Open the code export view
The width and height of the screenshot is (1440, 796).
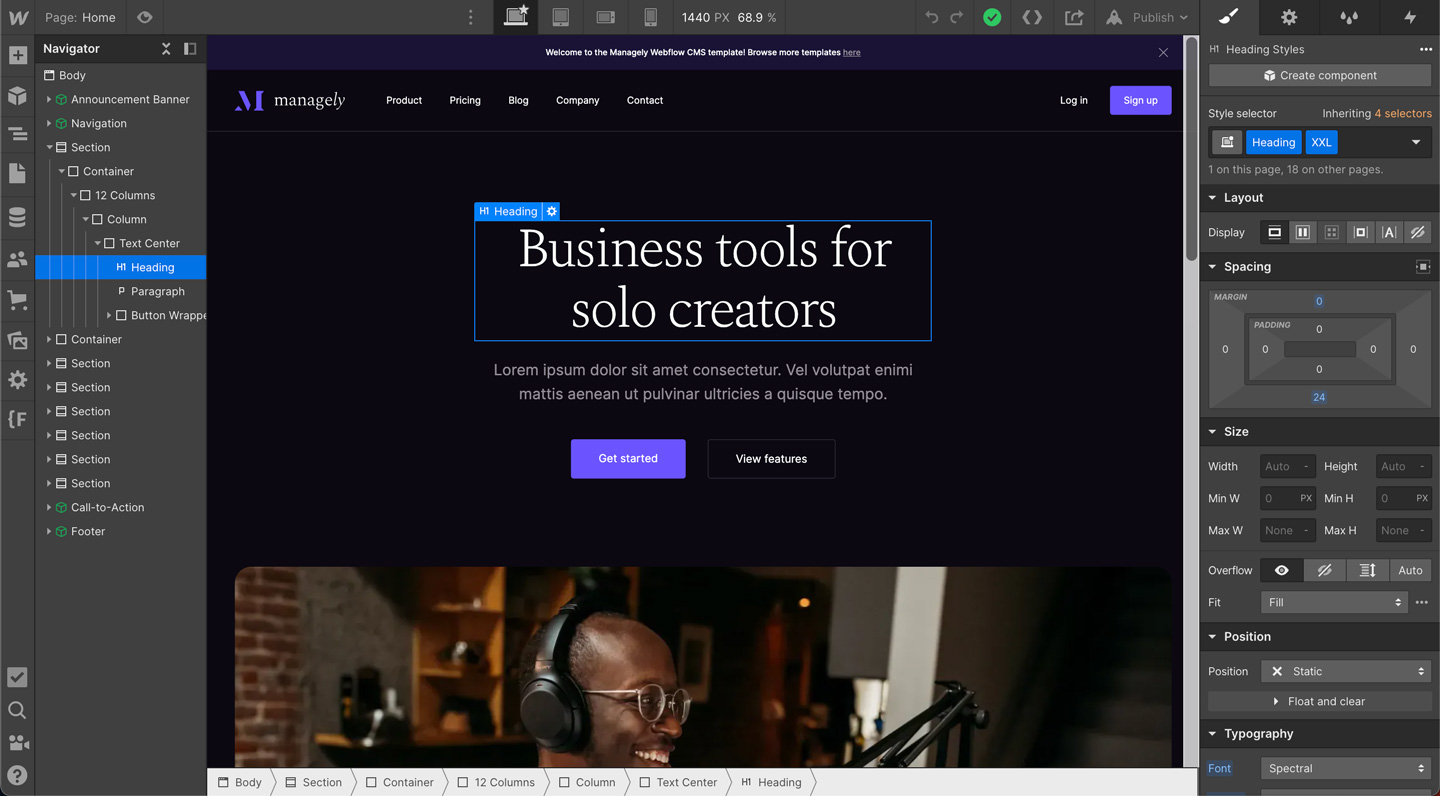1030,17
